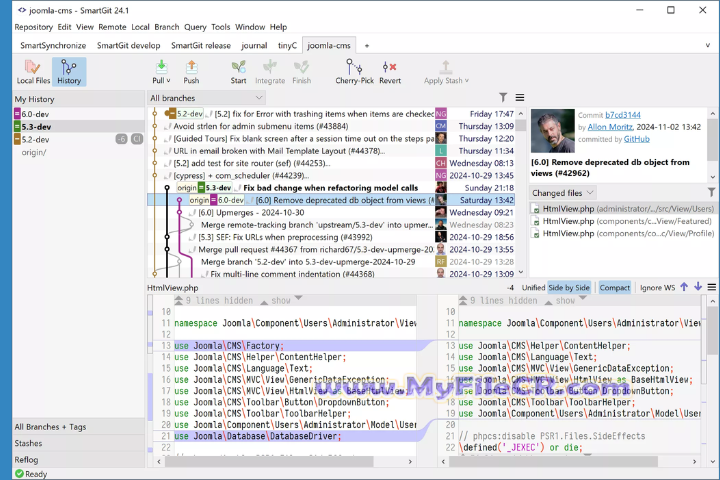This screenshot has height=480, width=720.
Task: Jump to next change arrow
Action: pos(698,287)
